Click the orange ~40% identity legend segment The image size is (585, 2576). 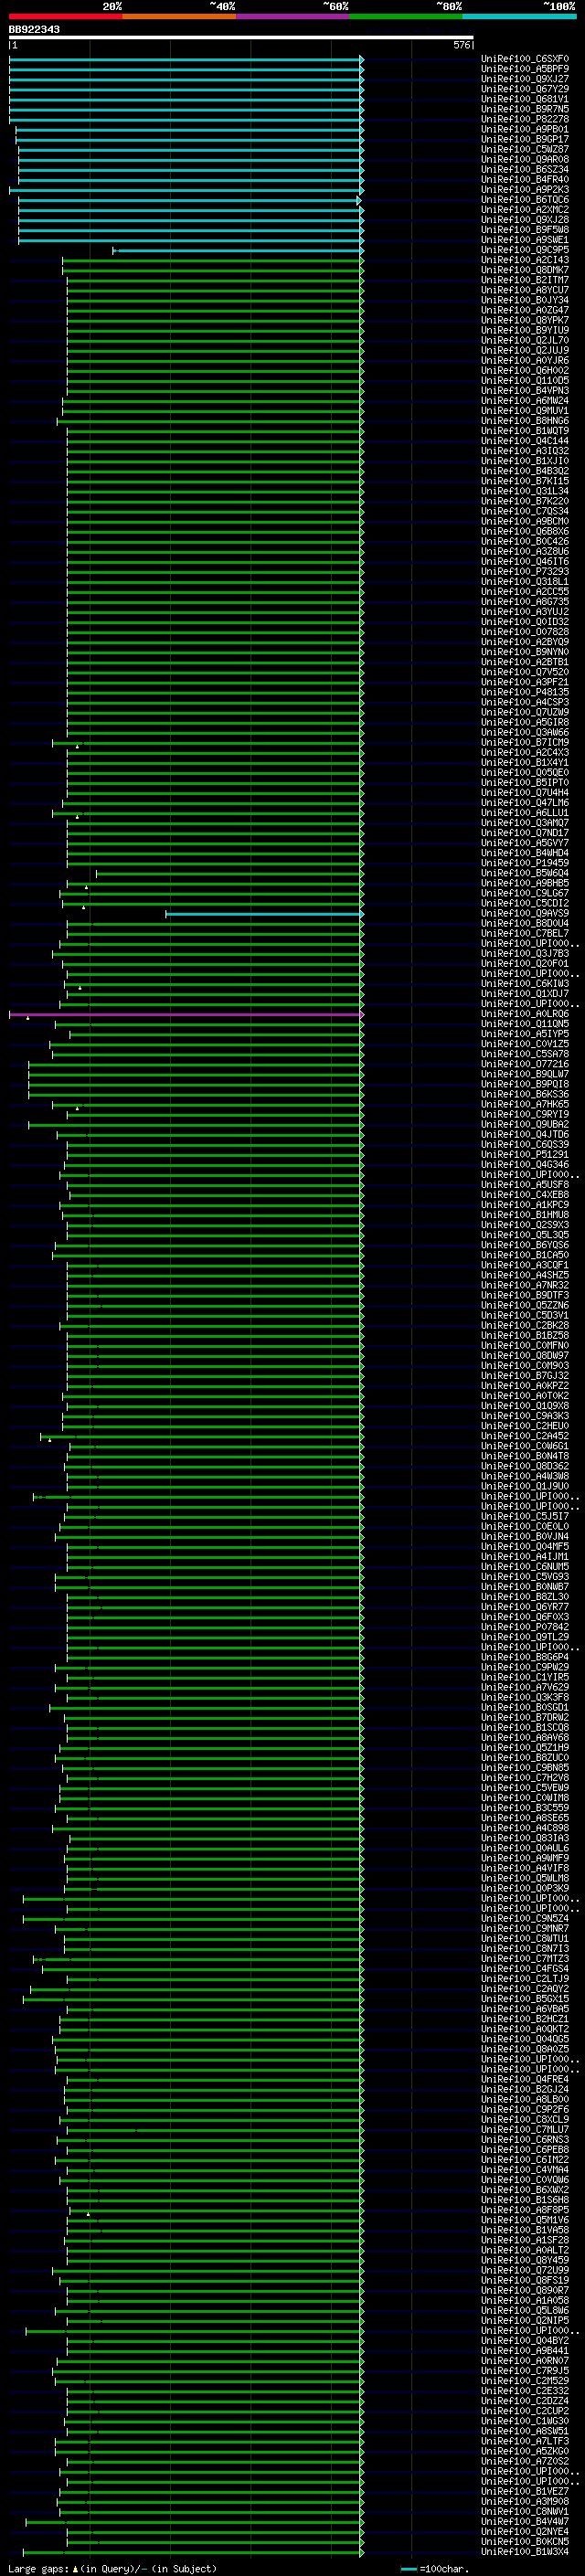pos(179,16)
